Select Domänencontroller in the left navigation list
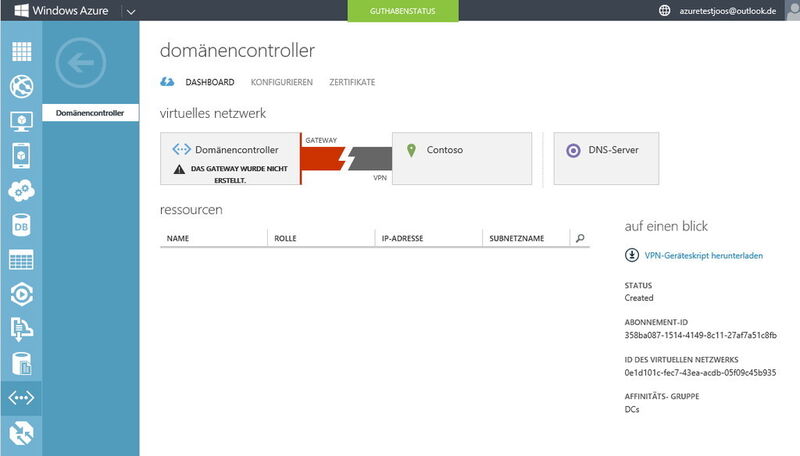The height and width of the screenshot is (456, 800). click(90, 113)
